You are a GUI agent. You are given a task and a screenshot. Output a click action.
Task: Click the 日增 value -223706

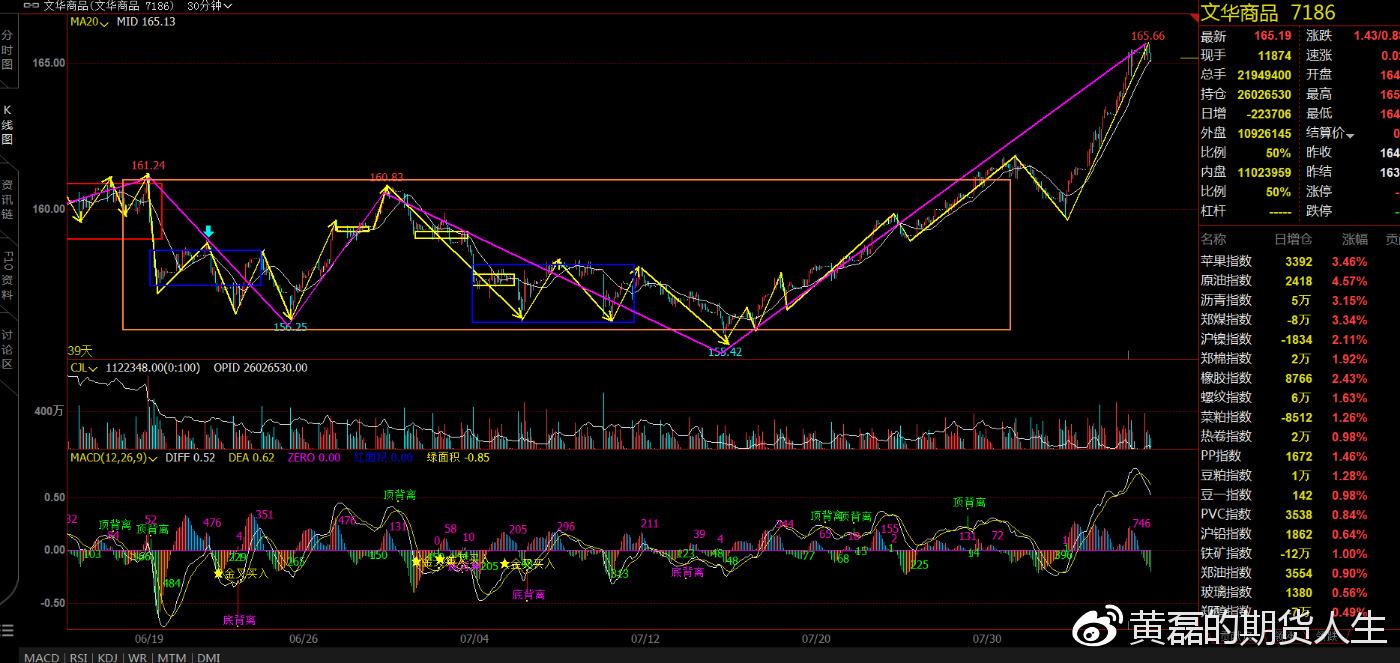coord(1267,114)
